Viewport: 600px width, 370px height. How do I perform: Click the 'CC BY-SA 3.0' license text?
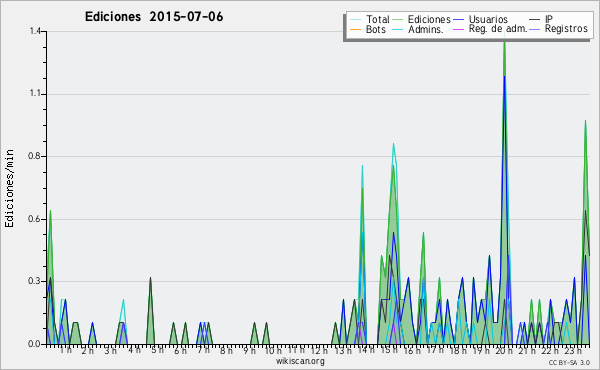[569, 362]
